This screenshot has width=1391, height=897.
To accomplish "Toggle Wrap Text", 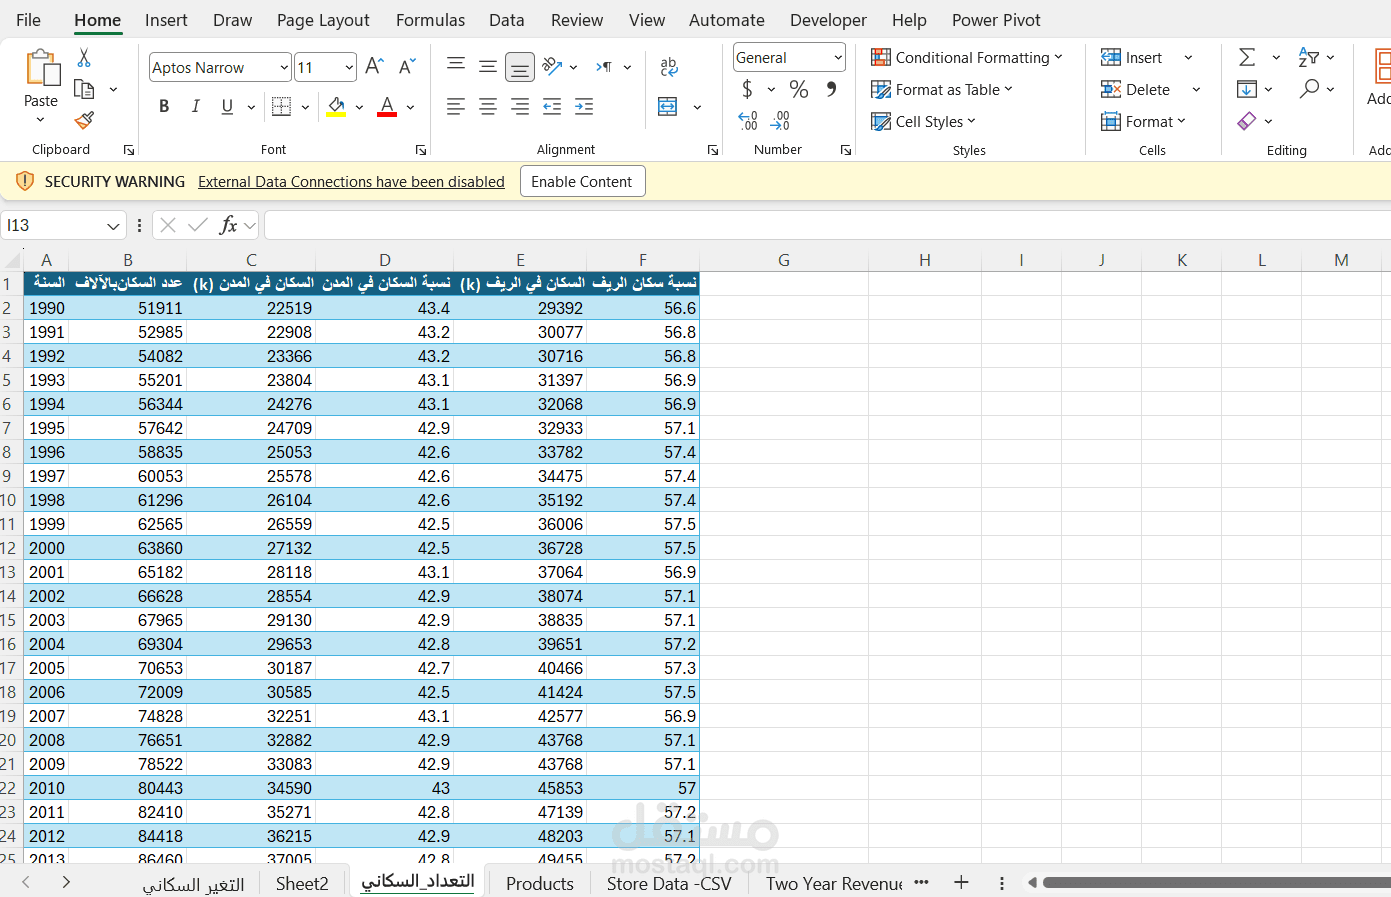I will pyautogui.click(x=669, y=66).
